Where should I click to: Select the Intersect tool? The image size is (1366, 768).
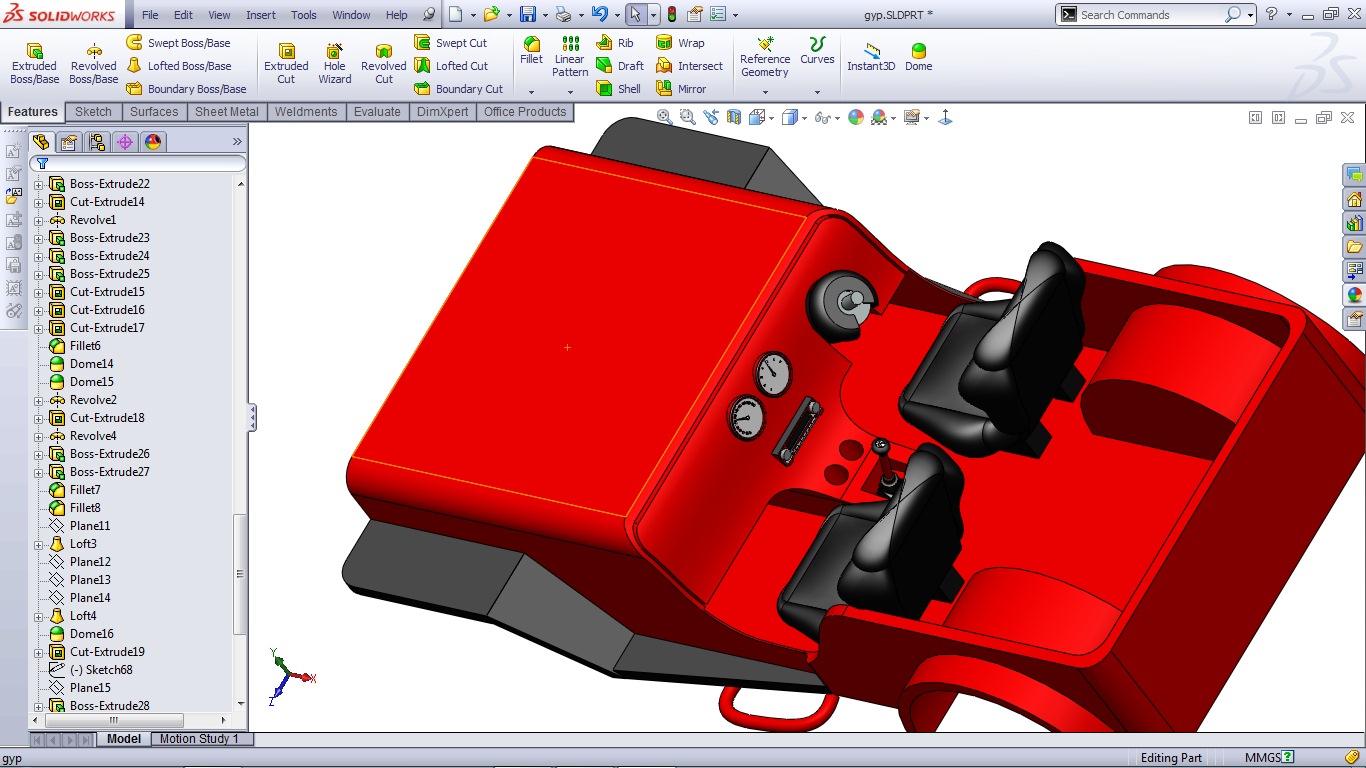click(x=689, y=66)
